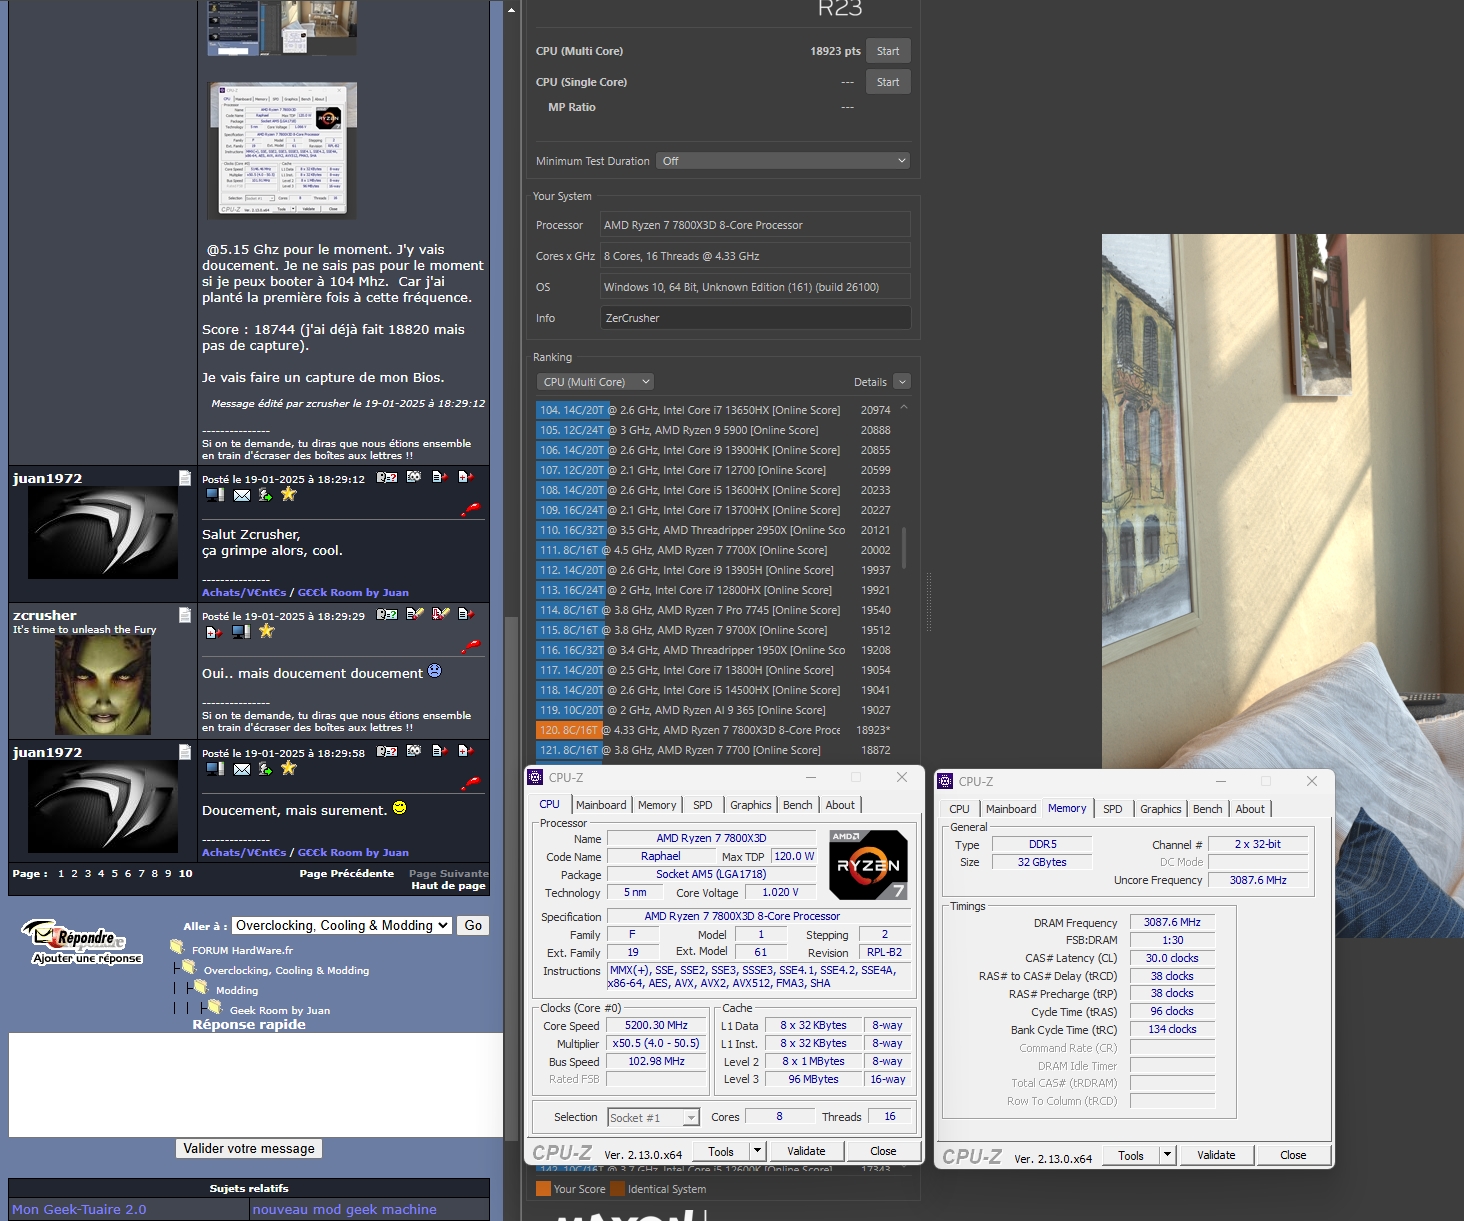1464x1221 pixels.
Task: Click the CPU-Z app icon in the CPU window
Action: (x=536, y=777)
